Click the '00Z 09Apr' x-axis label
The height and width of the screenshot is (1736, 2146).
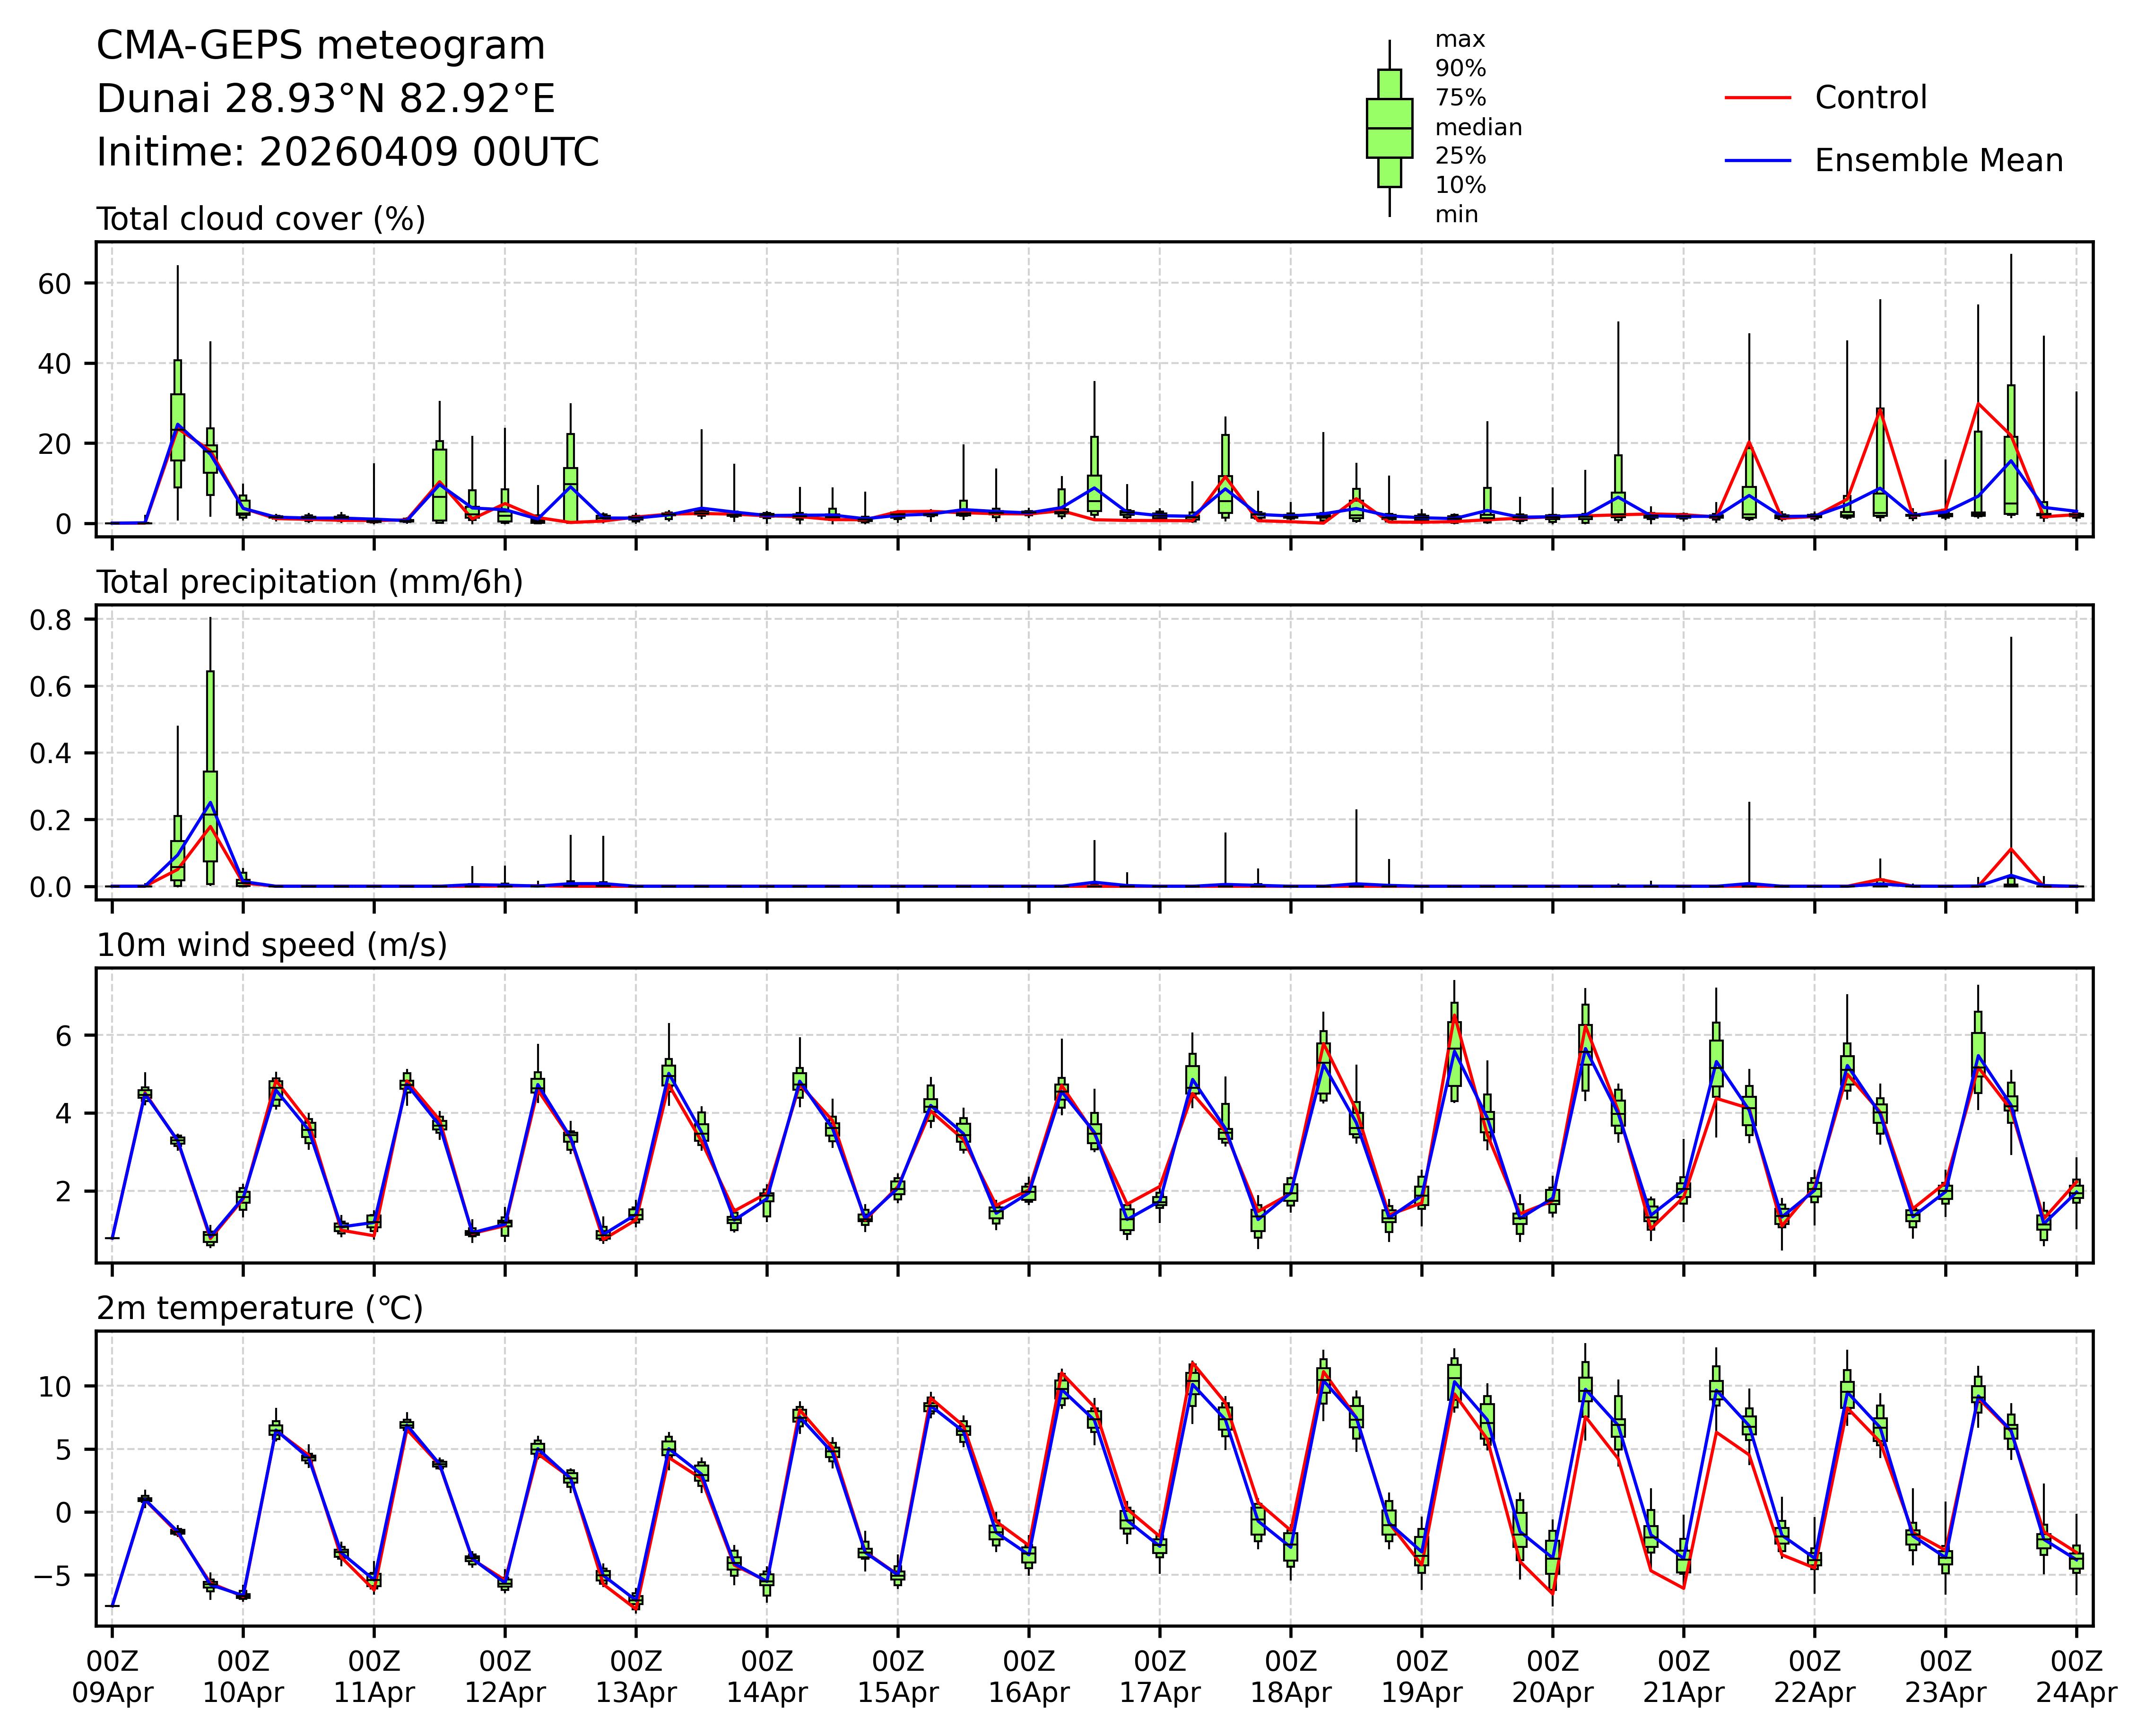point(112,1677)
